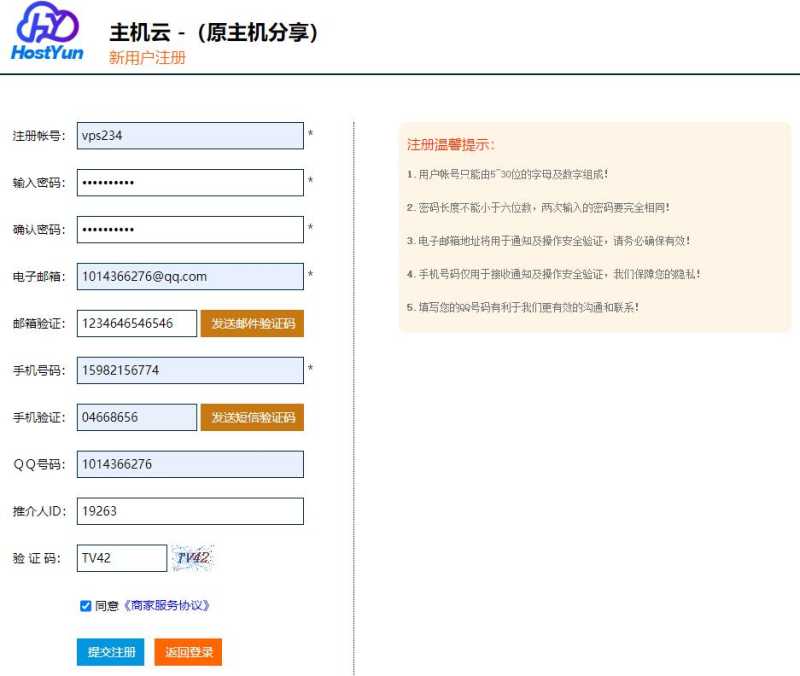800x676 pixels.
Task: Click 发送邮件验证码 button
Action: [x=253, y=323]
